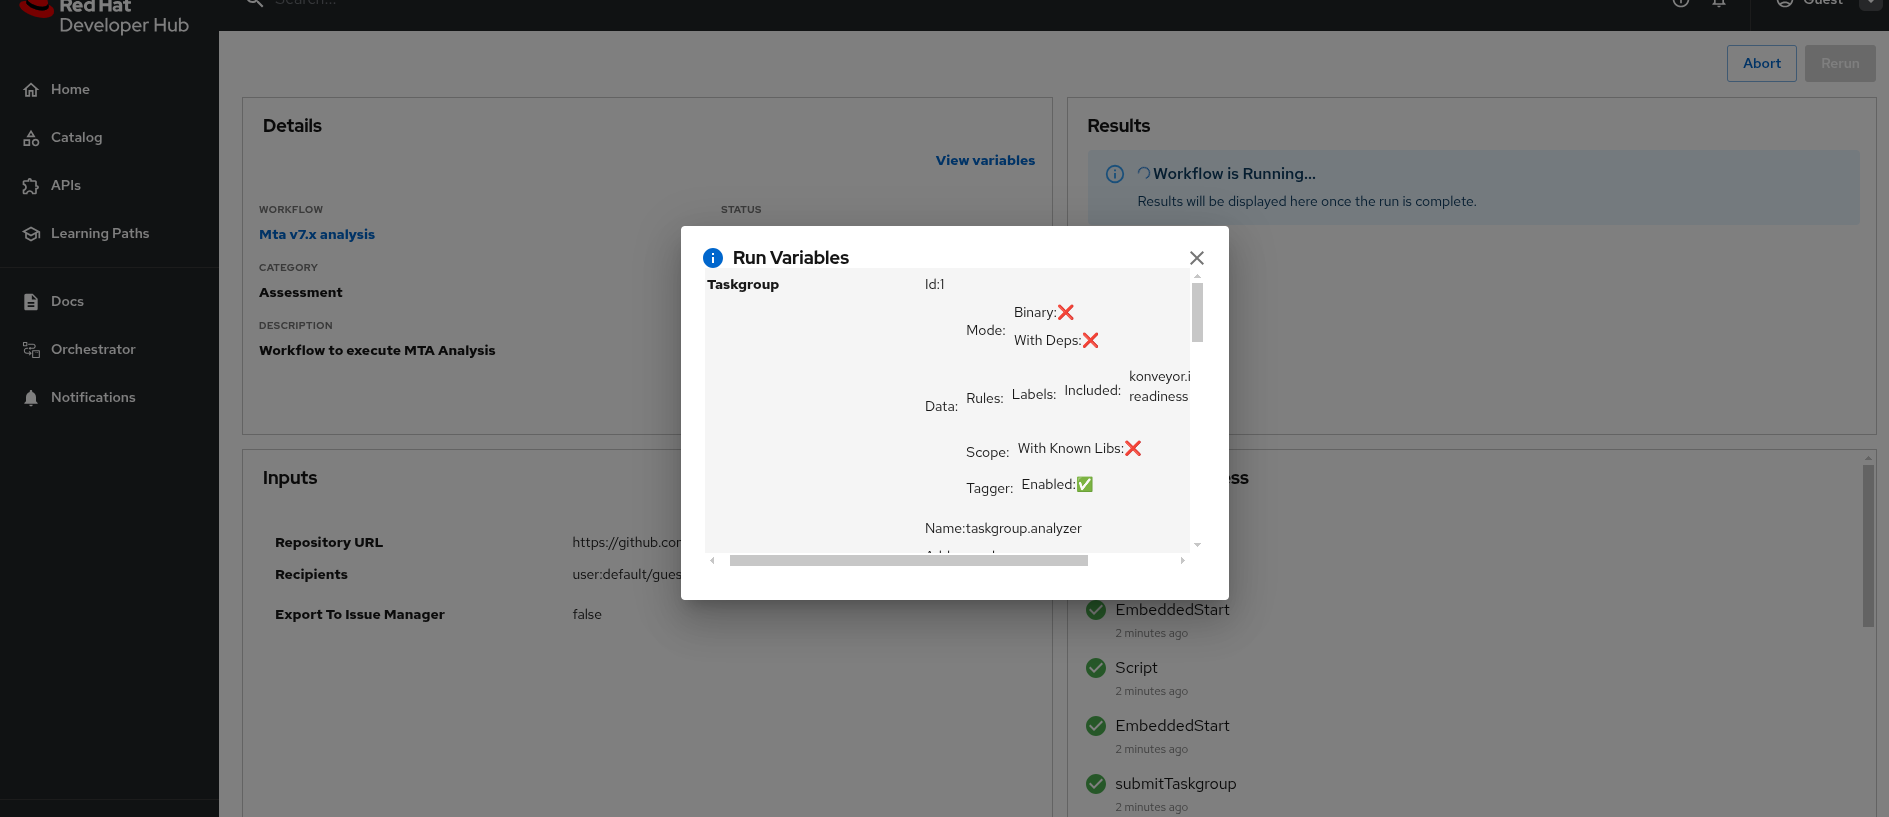Open Learning Paths via its graduation cap icon

pyautogui.click(x=31, y=234)
